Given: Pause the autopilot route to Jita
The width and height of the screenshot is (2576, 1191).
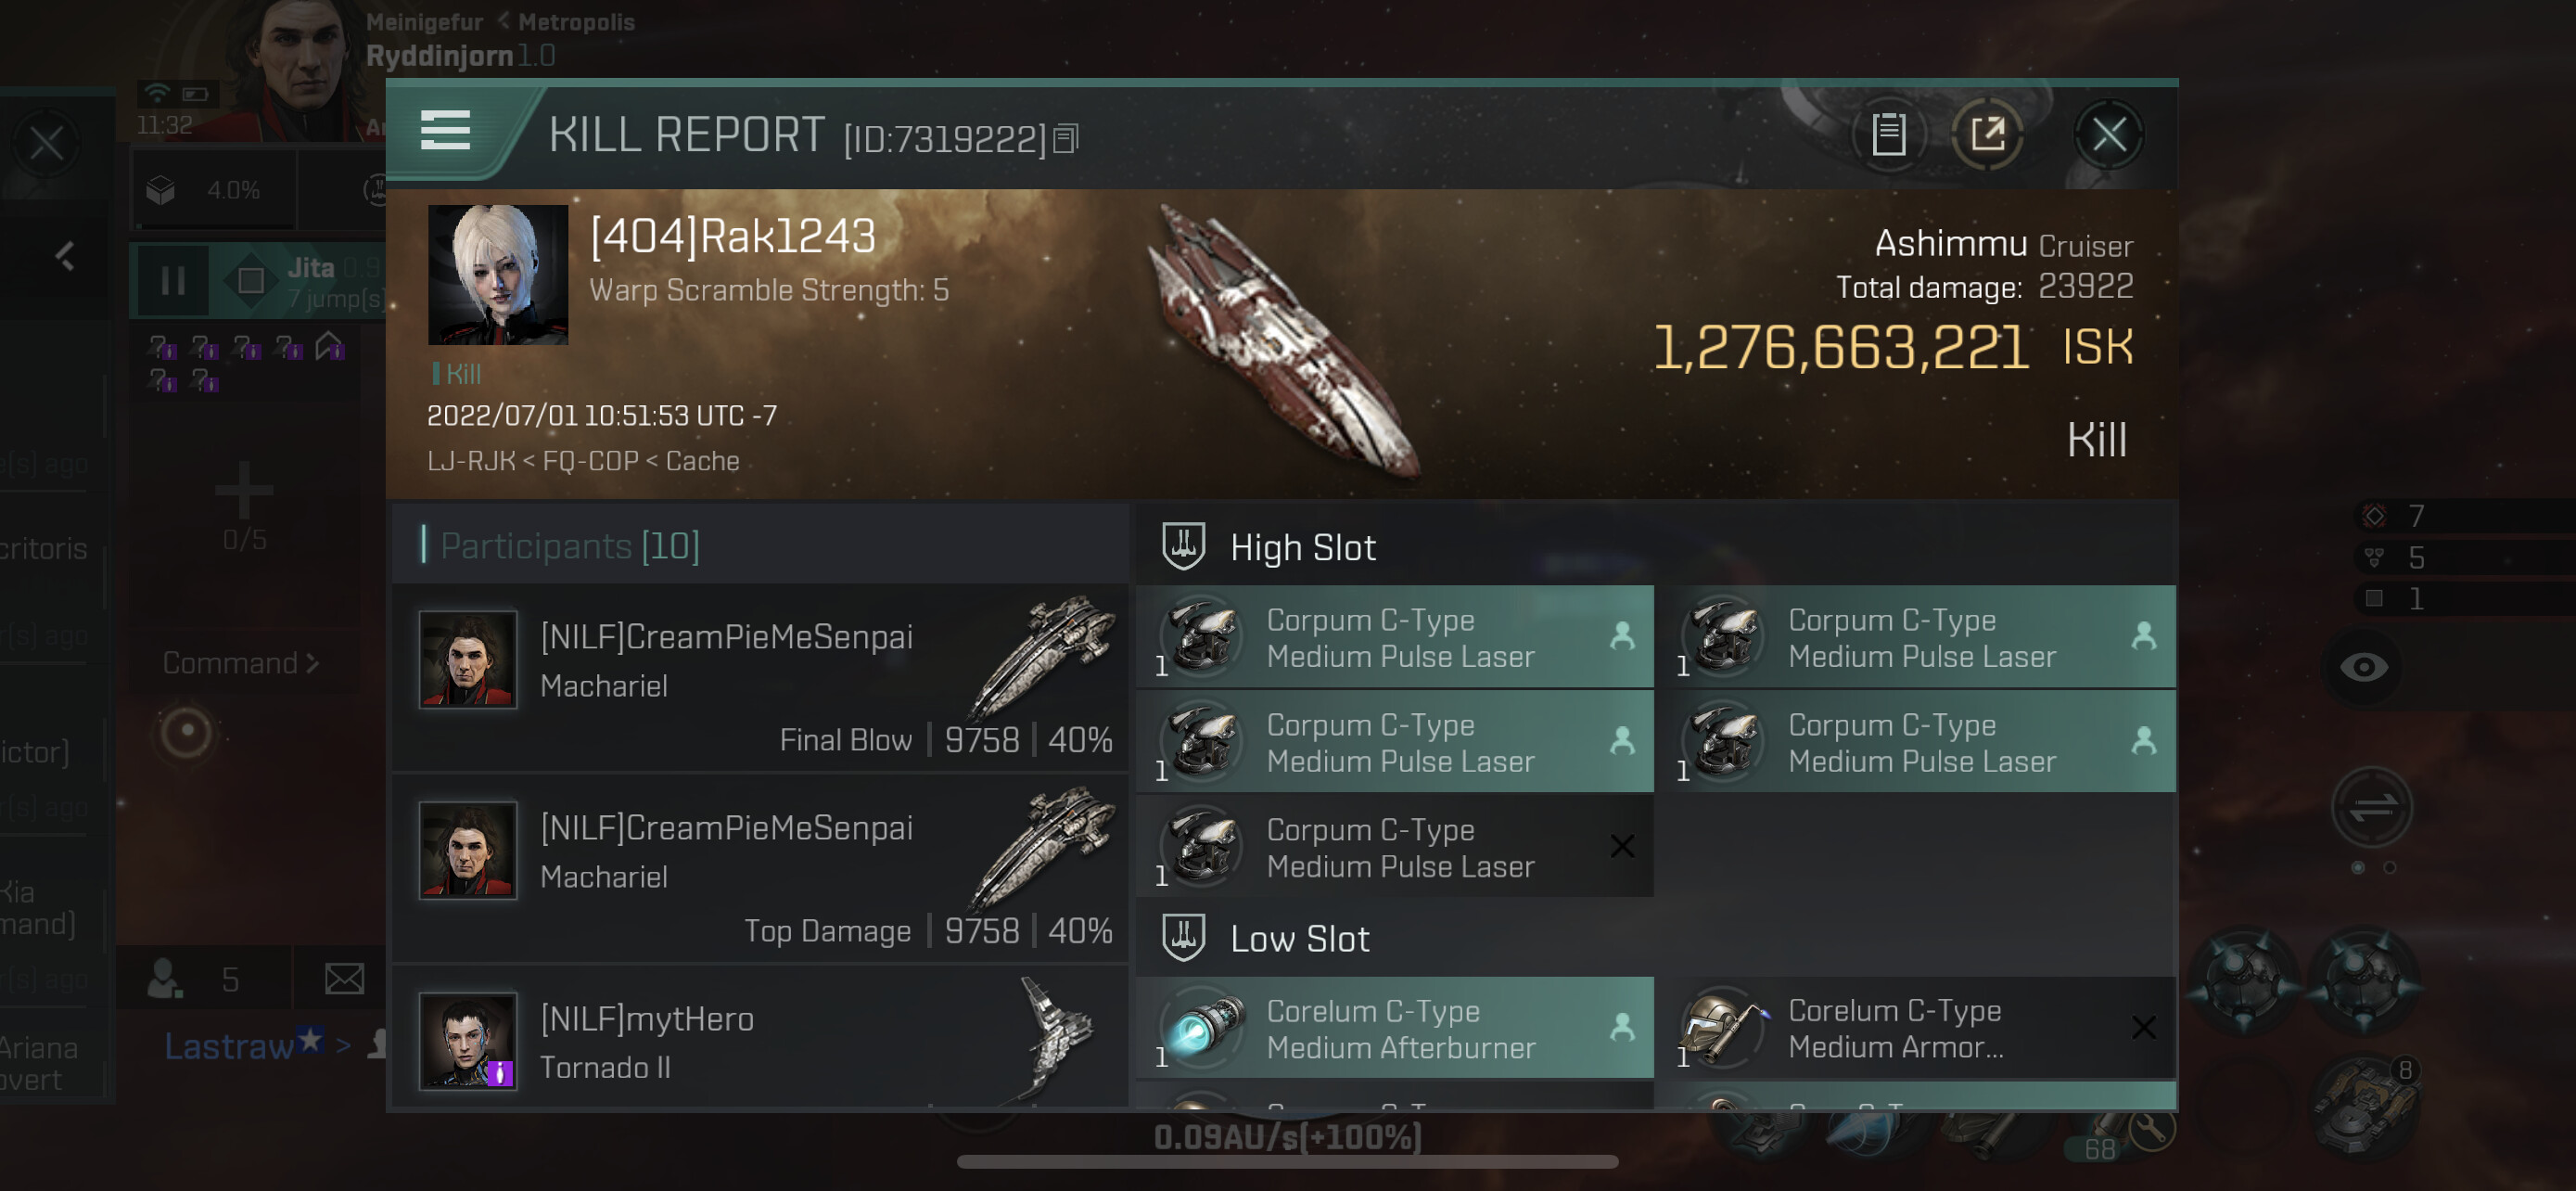Looking at the screenshot, I should [172, 281].
